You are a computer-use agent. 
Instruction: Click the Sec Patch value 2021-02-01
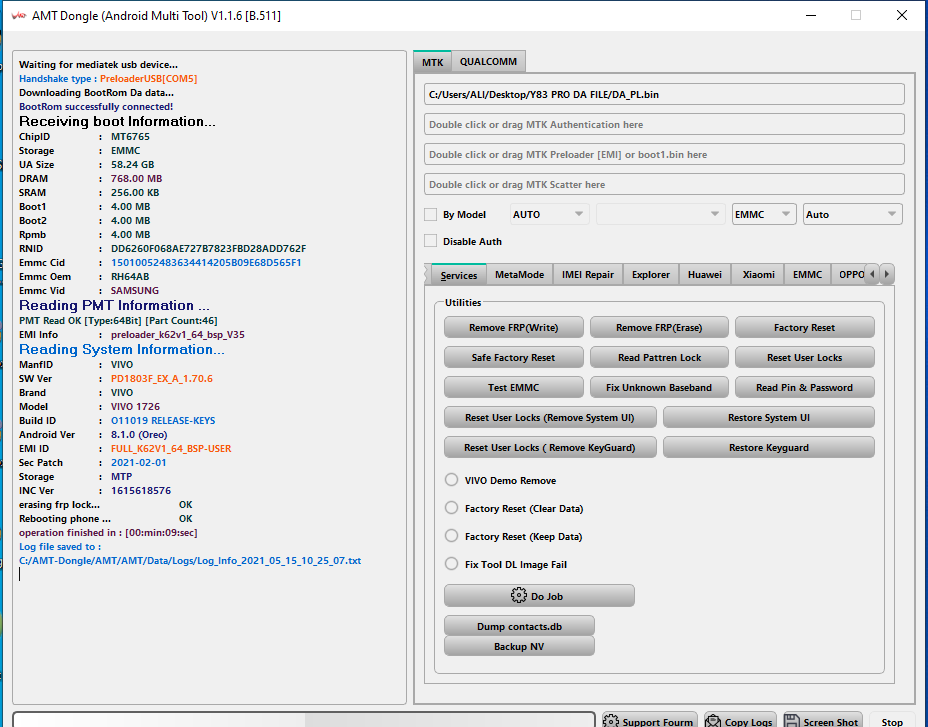pos(138,462)
